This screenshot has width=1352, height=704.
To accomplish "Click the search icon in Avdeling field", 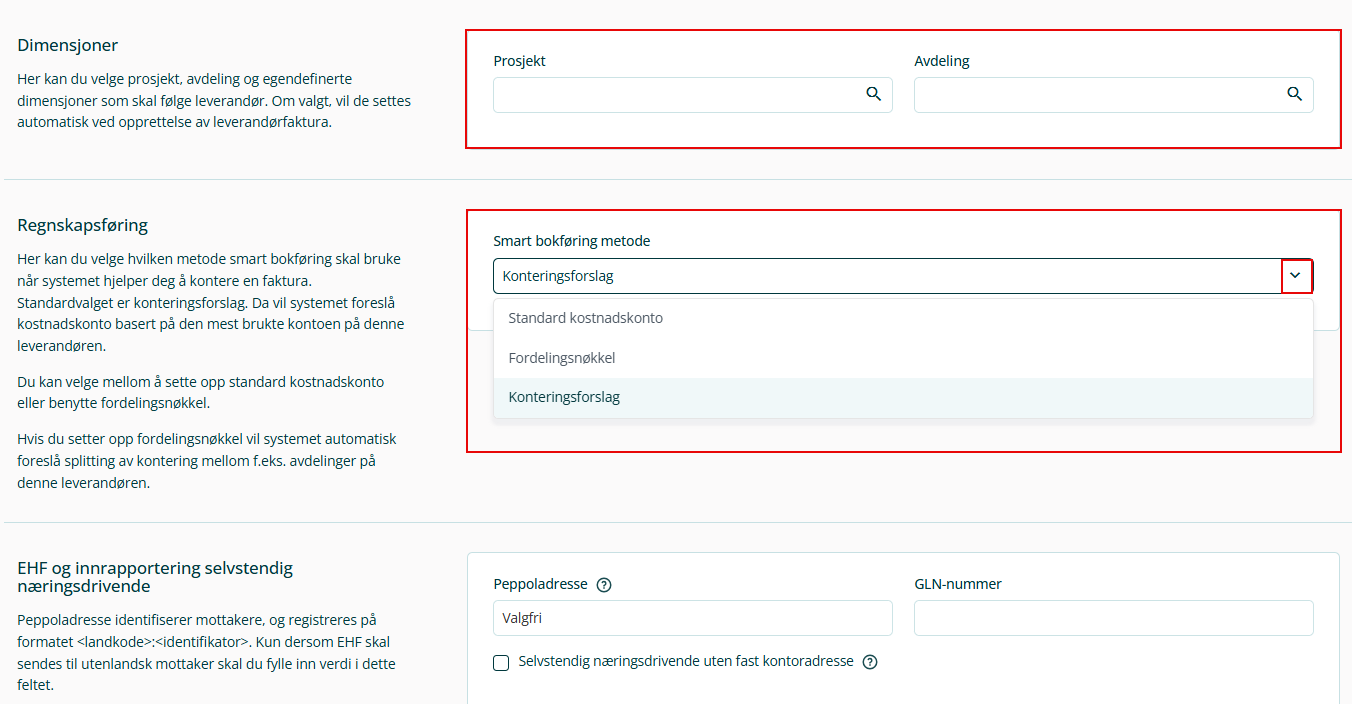I will coord(1294,94).
